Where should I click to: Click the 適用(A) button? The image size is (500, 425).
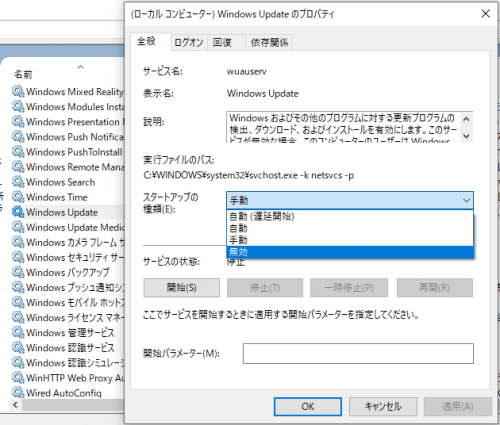[458, 406]
